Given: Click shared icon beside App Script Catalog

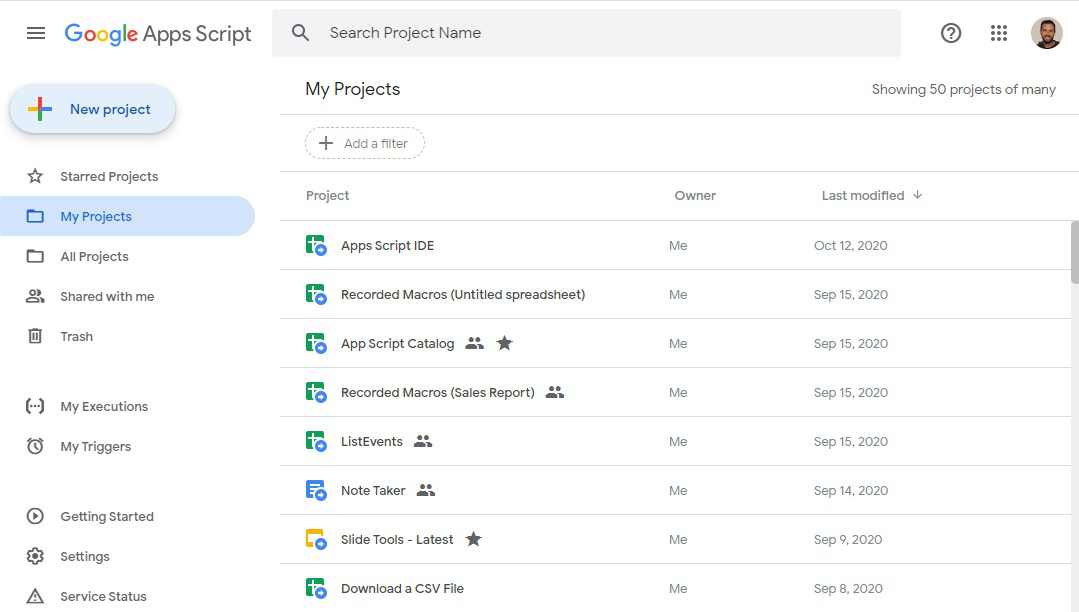Looking at the screenshot, I should coord(474,343).
